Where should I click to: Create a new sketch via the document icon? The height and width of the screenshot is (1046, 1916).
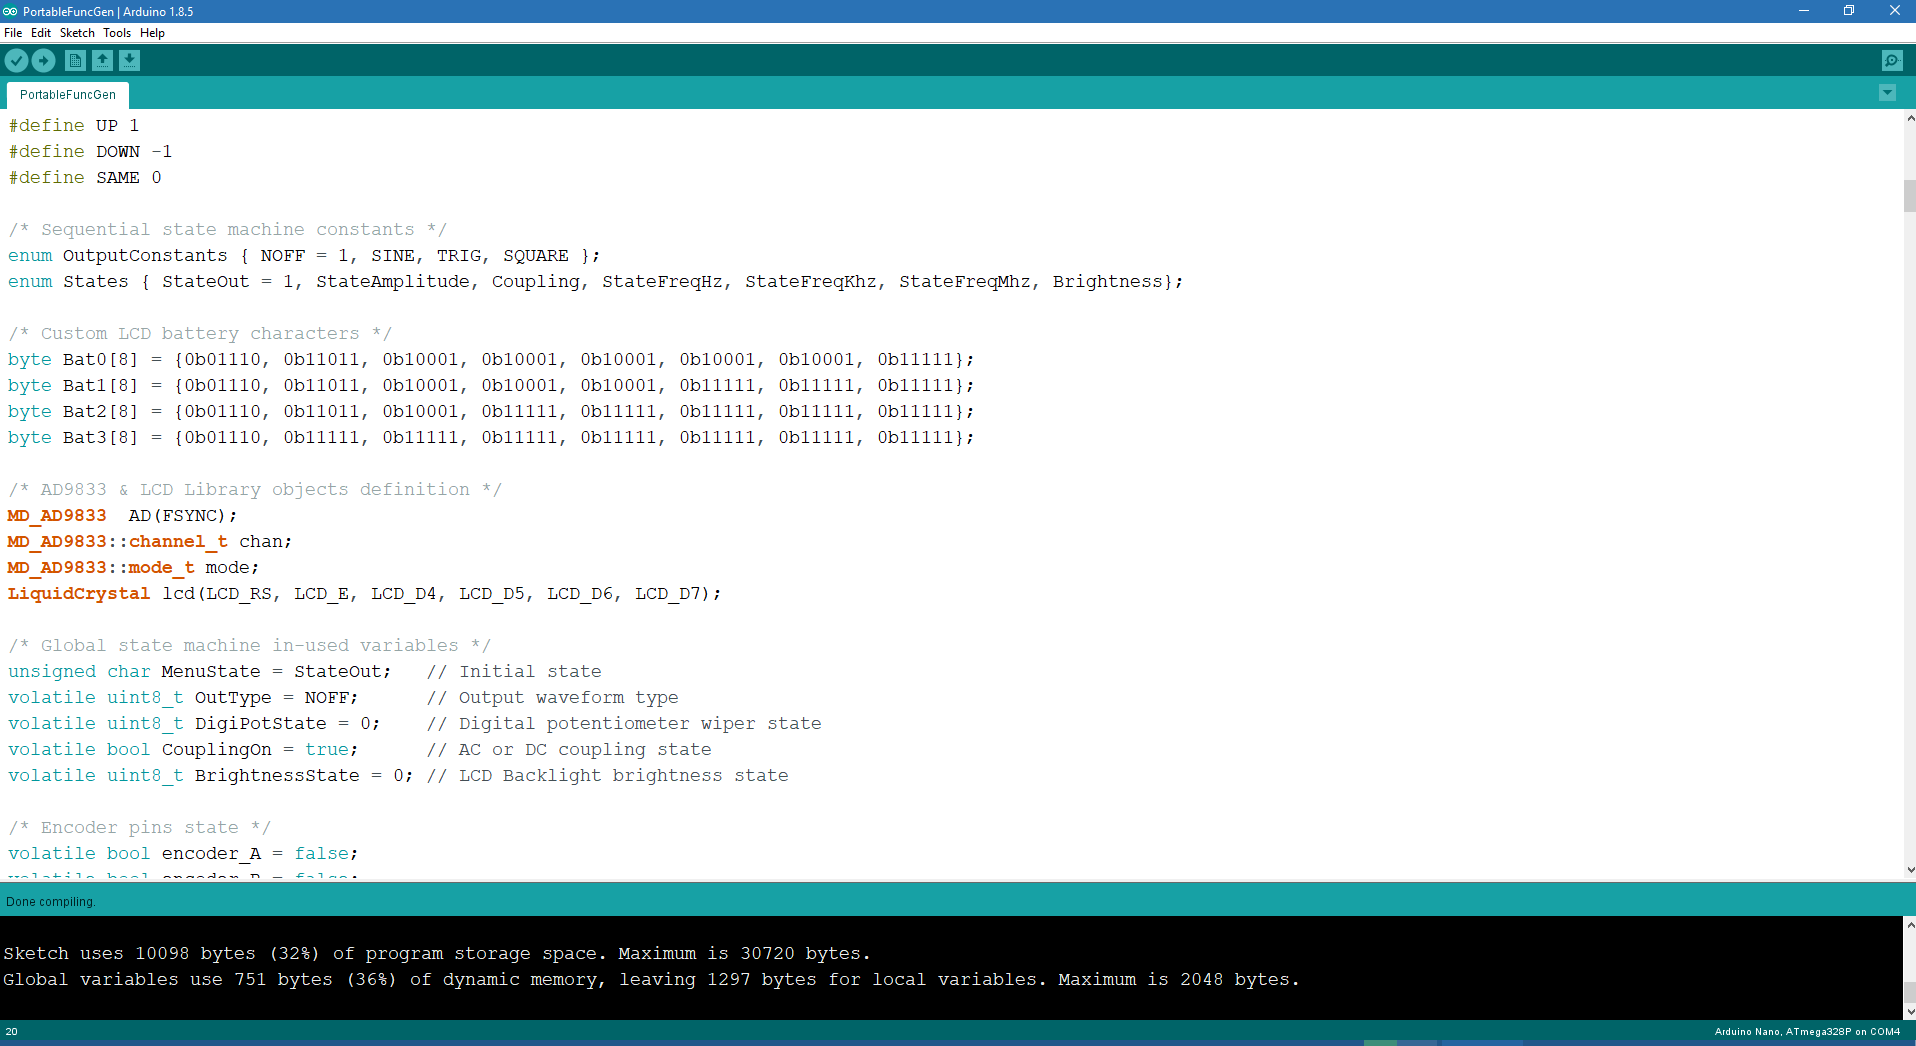click(x=75, y=60)
